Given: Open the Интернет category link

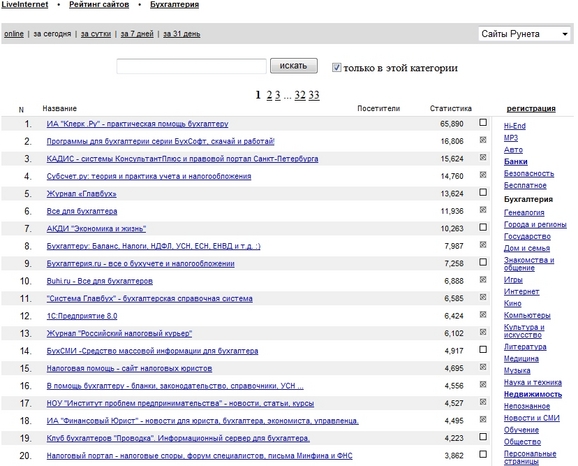Looking at the screenshot, I should (522, 291).
